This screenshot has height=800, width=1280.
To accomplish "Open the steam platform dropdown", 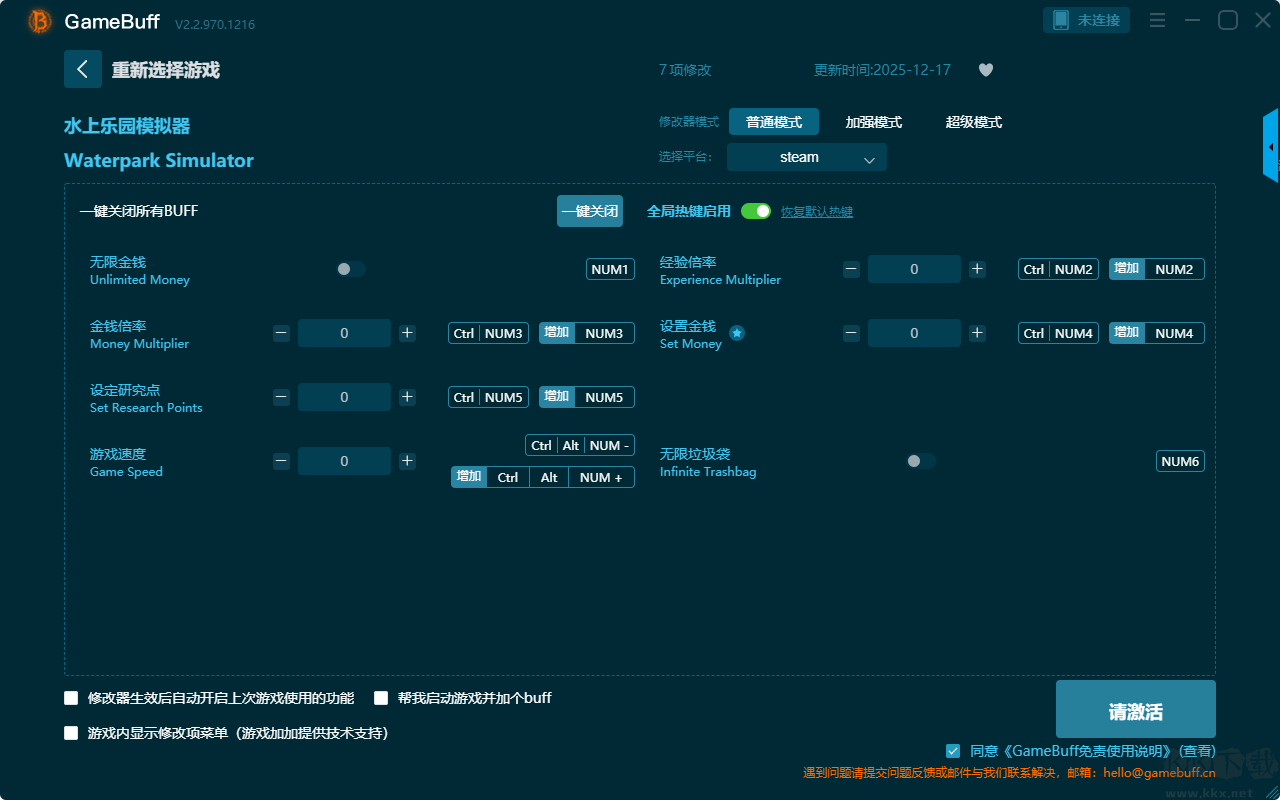I will [x=807, y=157].
